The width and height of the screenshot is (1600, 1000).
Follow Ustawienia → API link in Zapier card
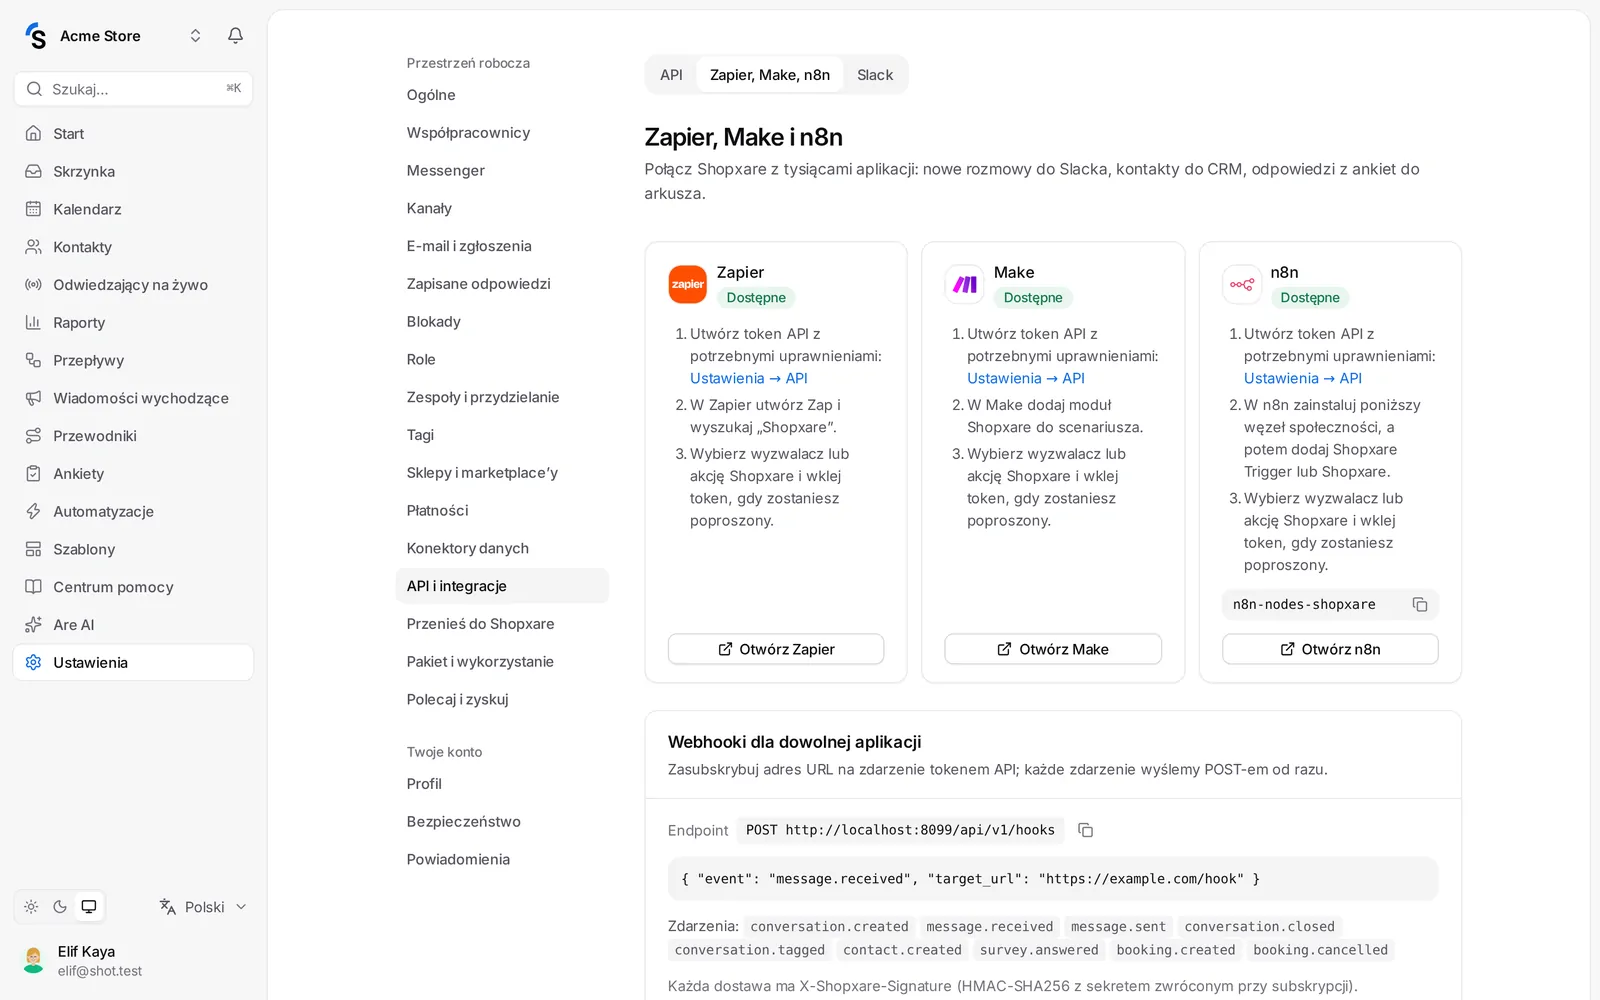click(749, 378)
